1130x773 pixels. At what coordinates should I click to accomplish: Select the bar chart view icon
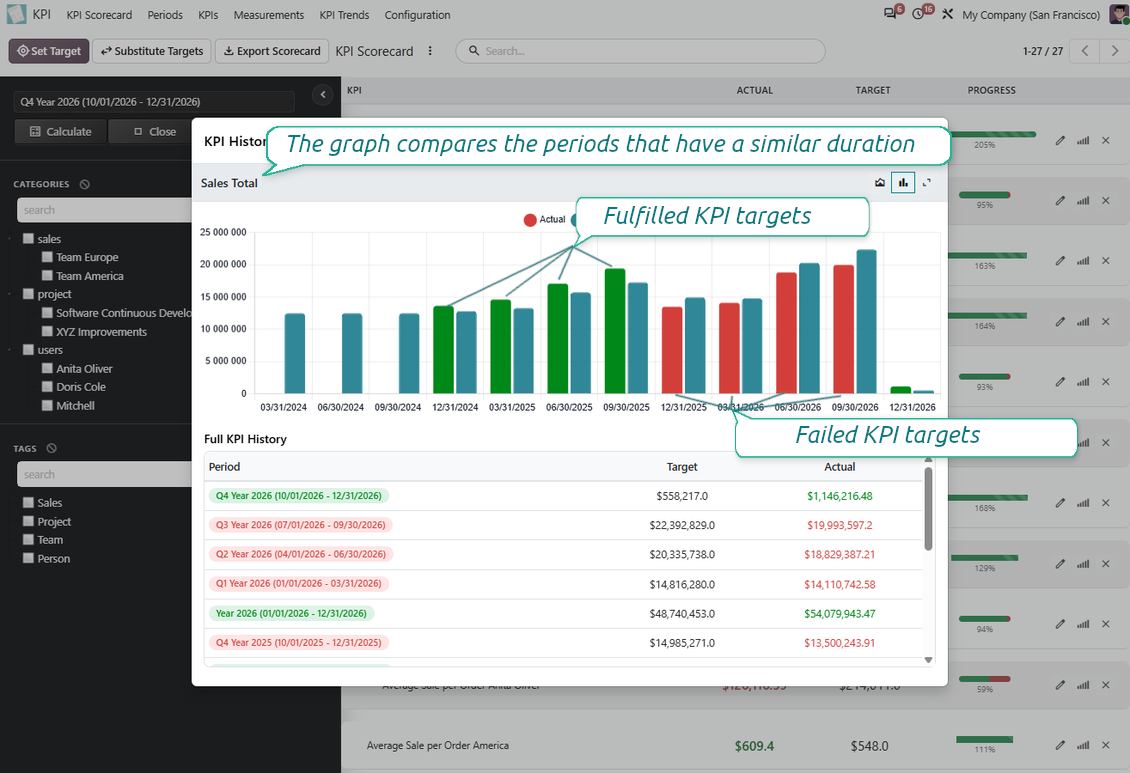pos(903,183)
